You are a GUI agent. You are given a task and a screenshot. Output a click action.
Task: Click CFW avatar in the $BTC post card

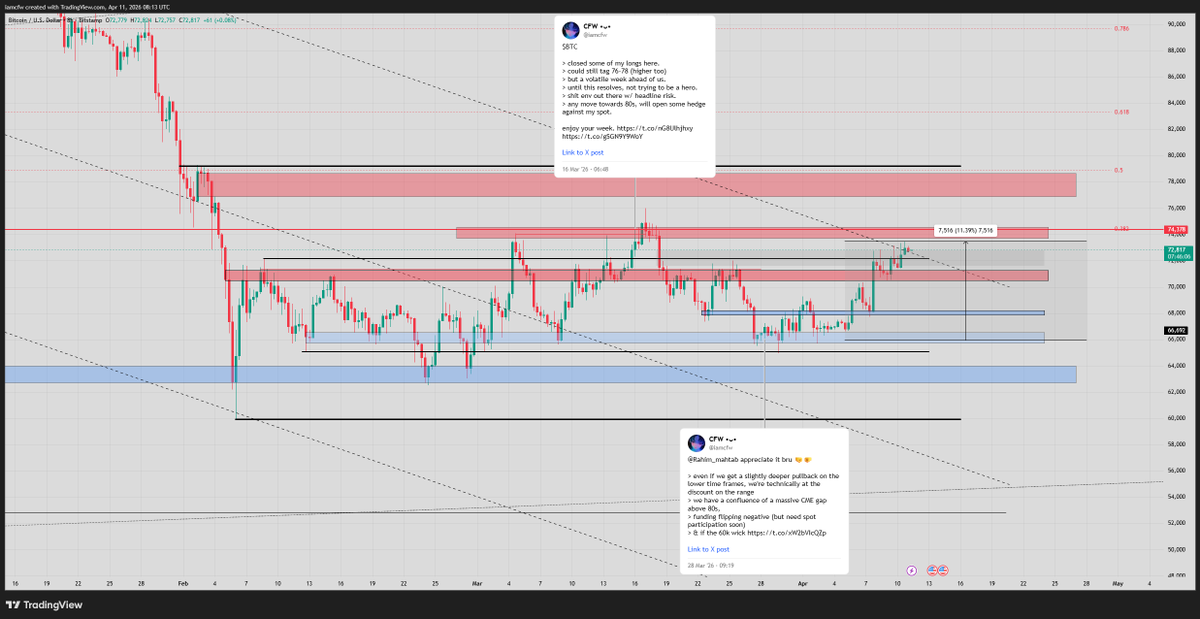click(570, 29)
